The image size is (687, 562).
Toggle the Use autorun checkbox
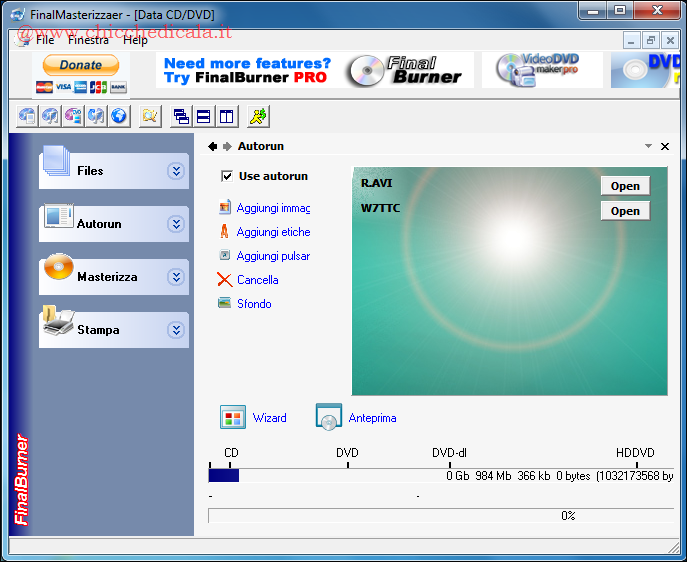227,176
